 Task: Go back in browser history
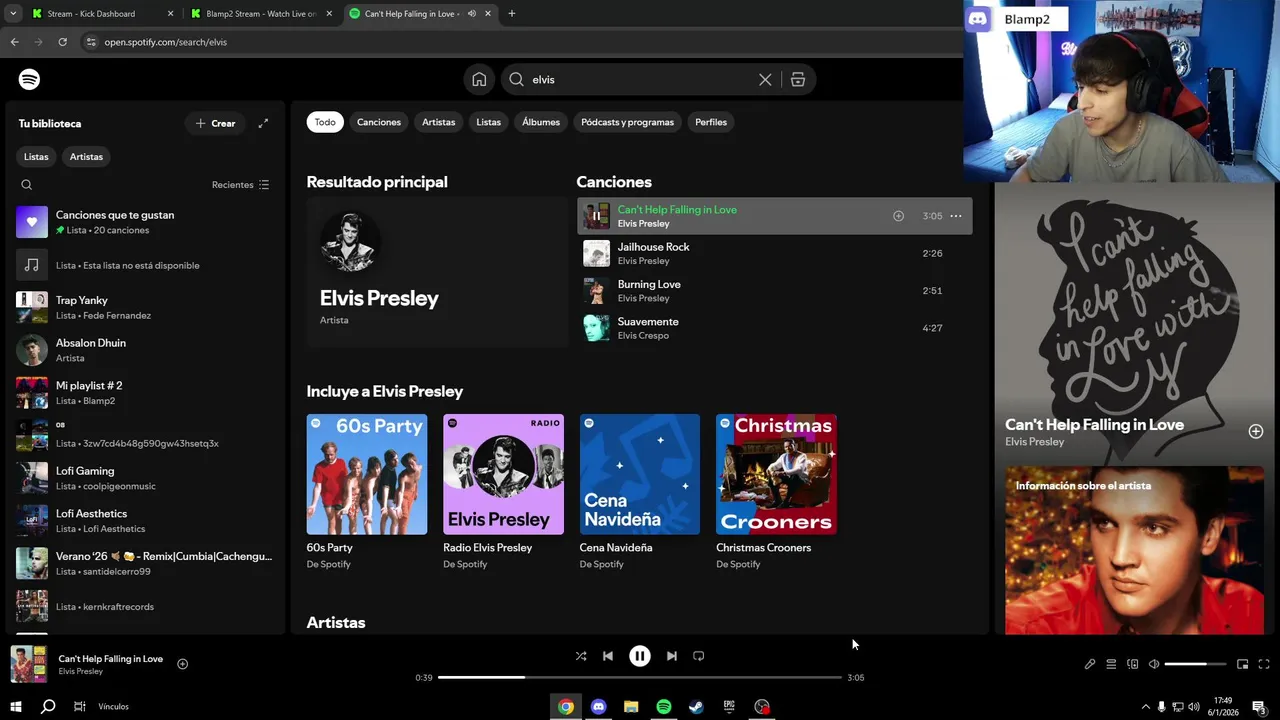(14, 42)
